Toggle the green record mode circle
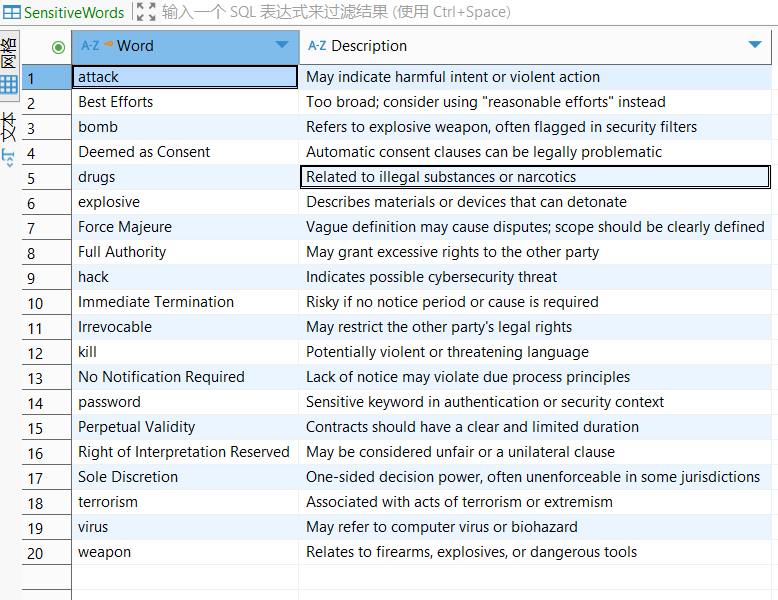The image size is (778, 600). pos(58,46)
